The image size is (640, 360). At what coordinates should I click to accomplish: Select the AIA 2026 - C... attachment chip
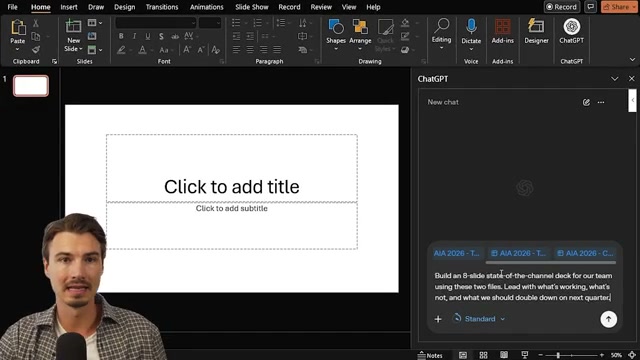click(585, 253)
